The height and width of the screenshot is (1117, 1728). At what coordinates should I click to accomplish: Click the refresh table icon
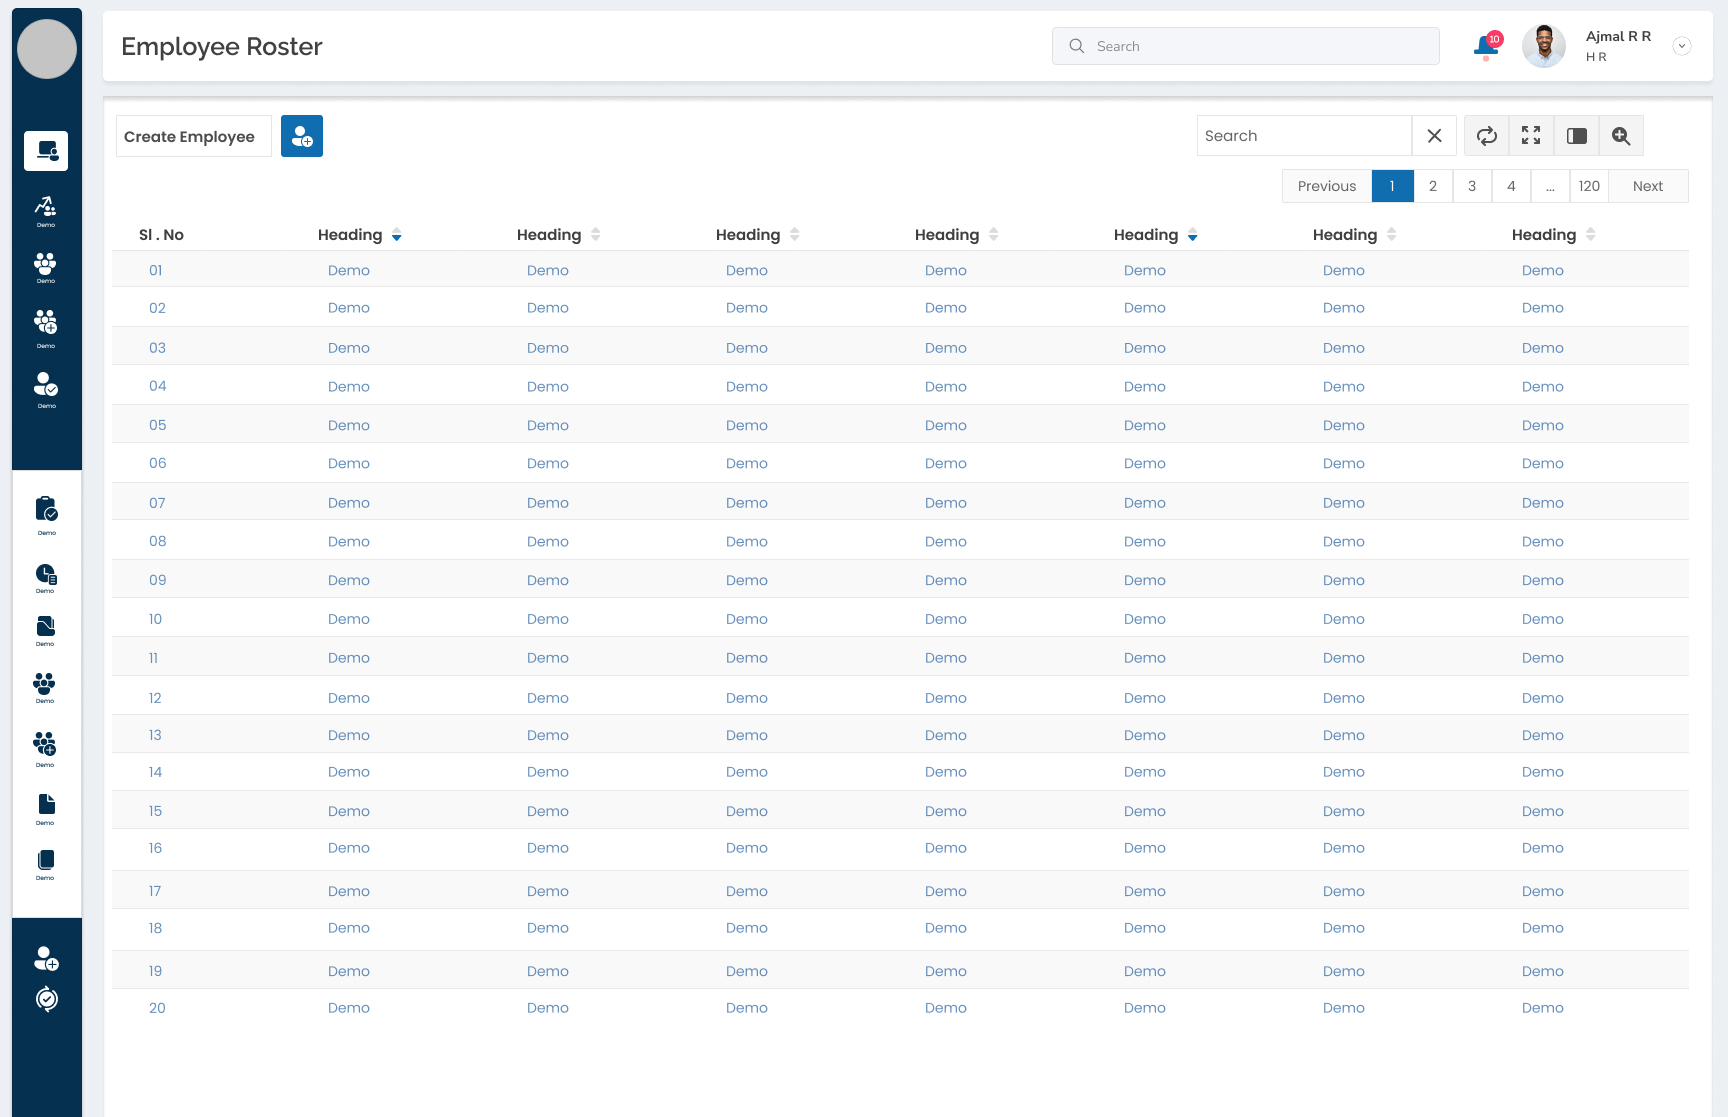pos(1487,136)
